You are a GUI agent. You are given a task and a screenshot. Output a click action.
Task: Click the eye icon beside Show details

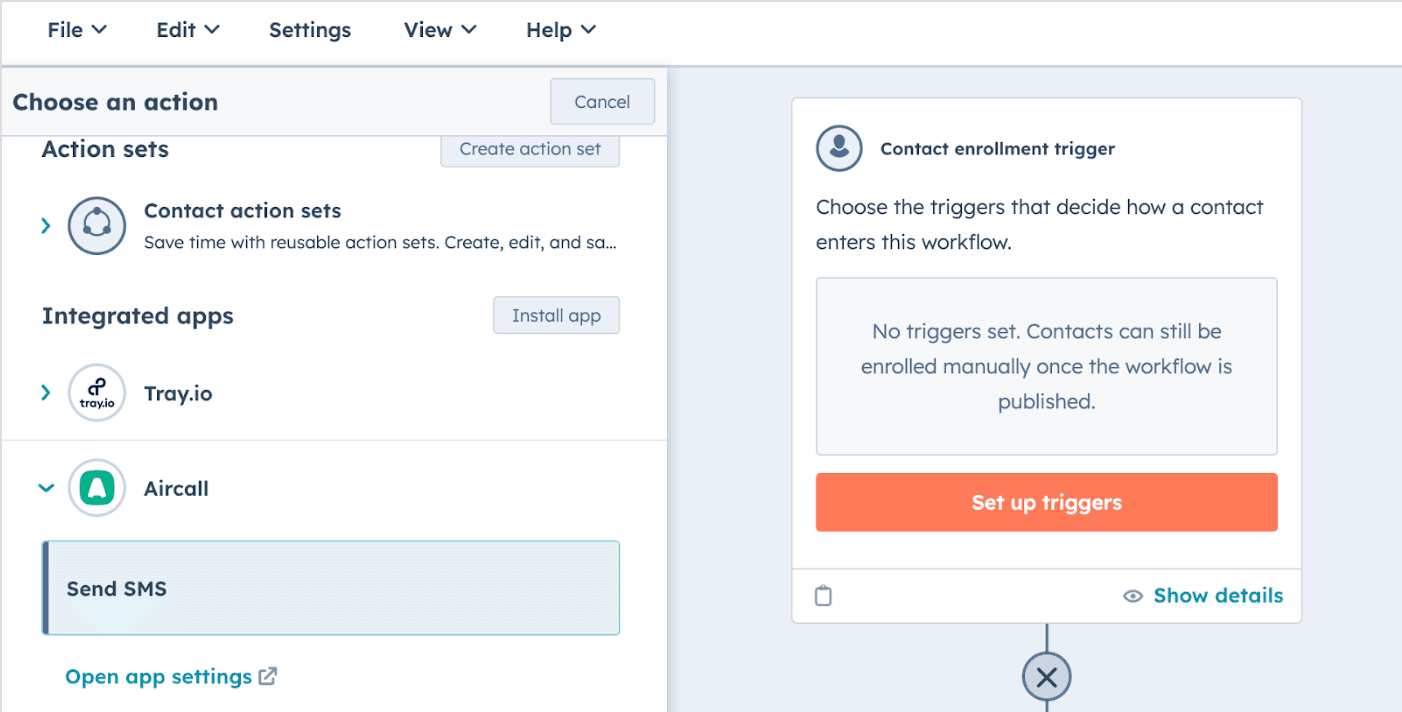[x=1133, y=596]
